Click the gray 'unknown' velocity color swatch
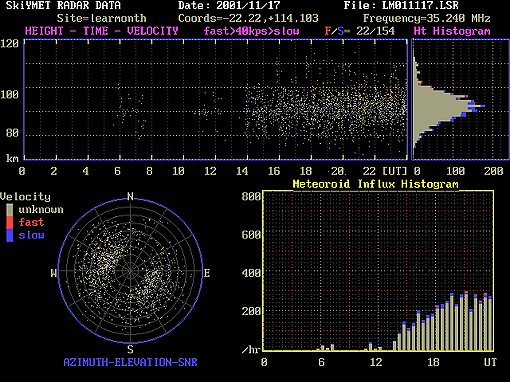 10,210
